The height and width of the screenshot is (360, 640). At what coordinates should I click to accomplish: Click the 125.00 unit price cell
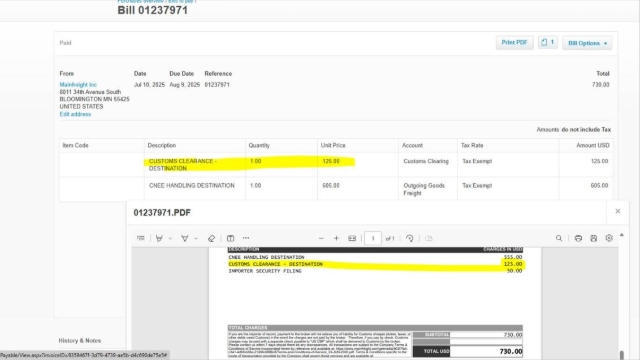358,164
